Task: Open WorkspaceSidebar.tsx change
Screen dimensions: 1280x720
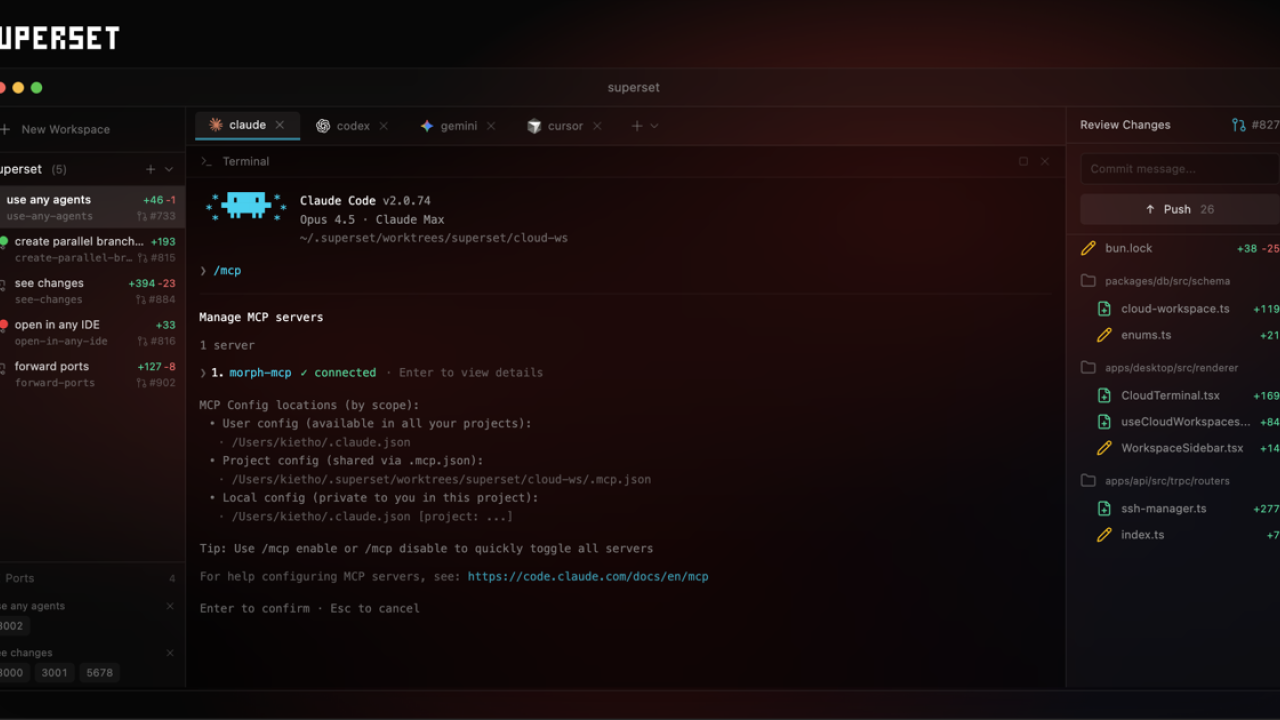Action: (x=1182, y=448)
